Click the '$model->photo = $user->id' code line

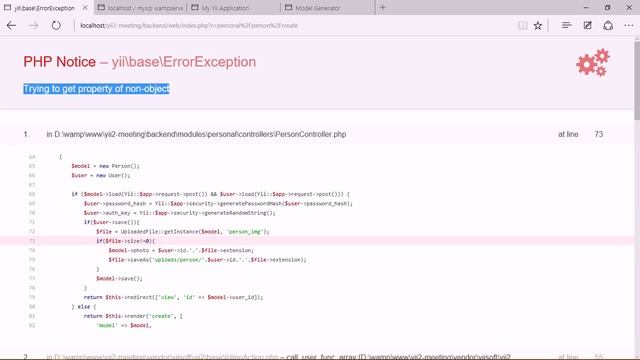point(181,250)
